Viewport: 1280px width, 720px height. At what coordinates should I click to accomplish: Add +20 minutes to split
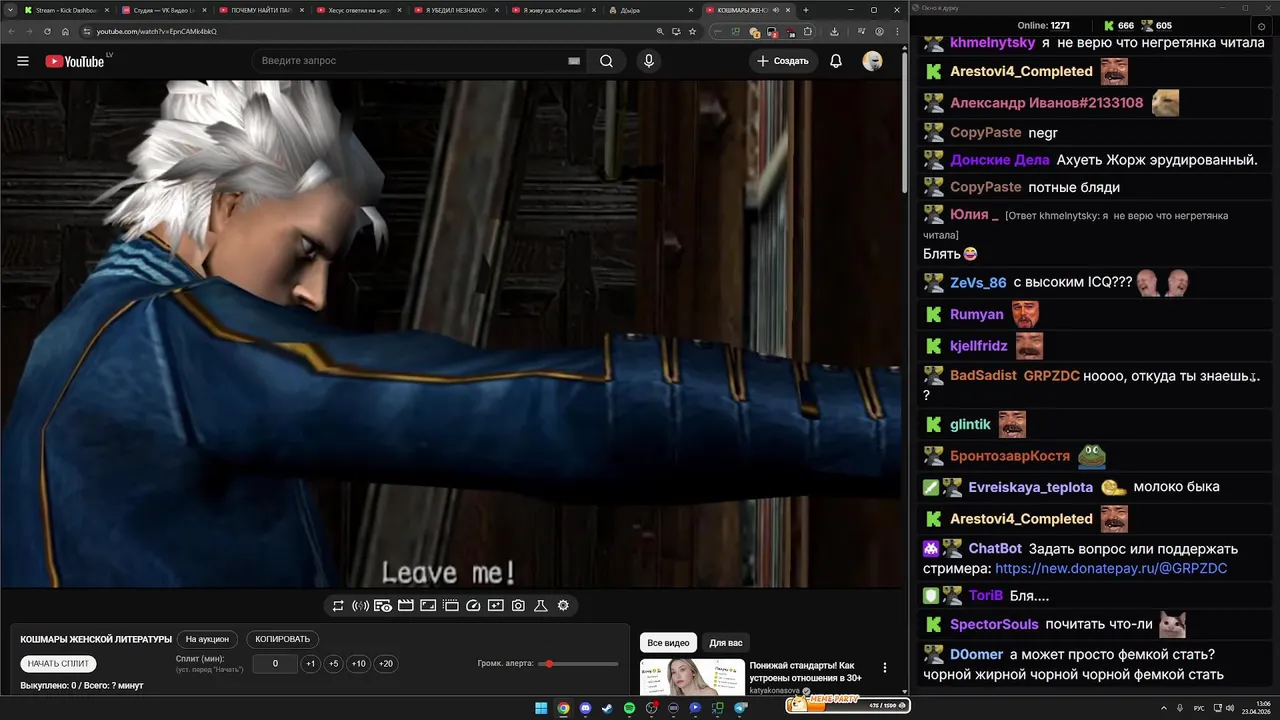pos(385,664)
